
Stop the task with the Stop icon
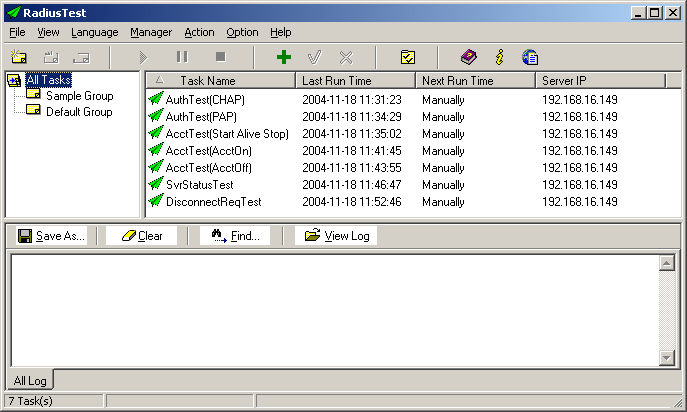(x=221, y=57)
